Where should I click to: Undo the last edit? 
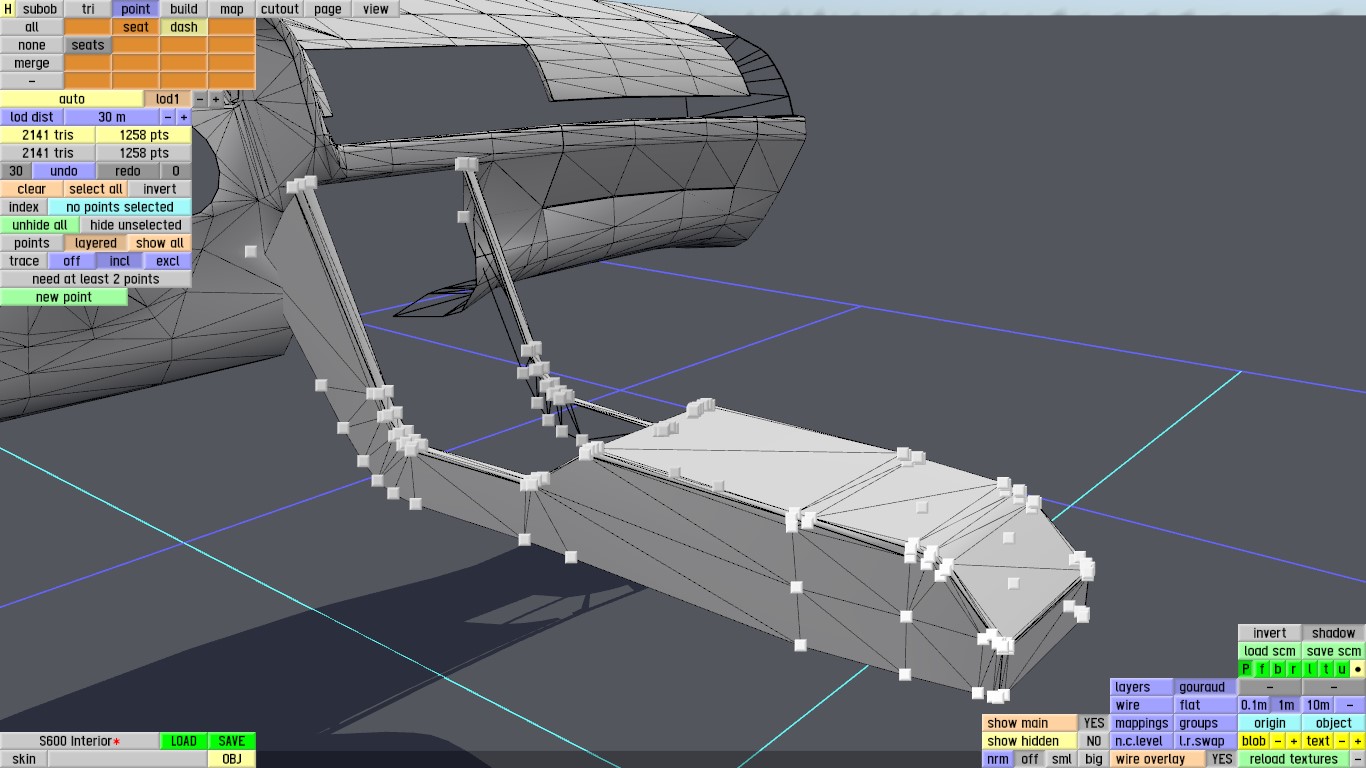point(64,171)
